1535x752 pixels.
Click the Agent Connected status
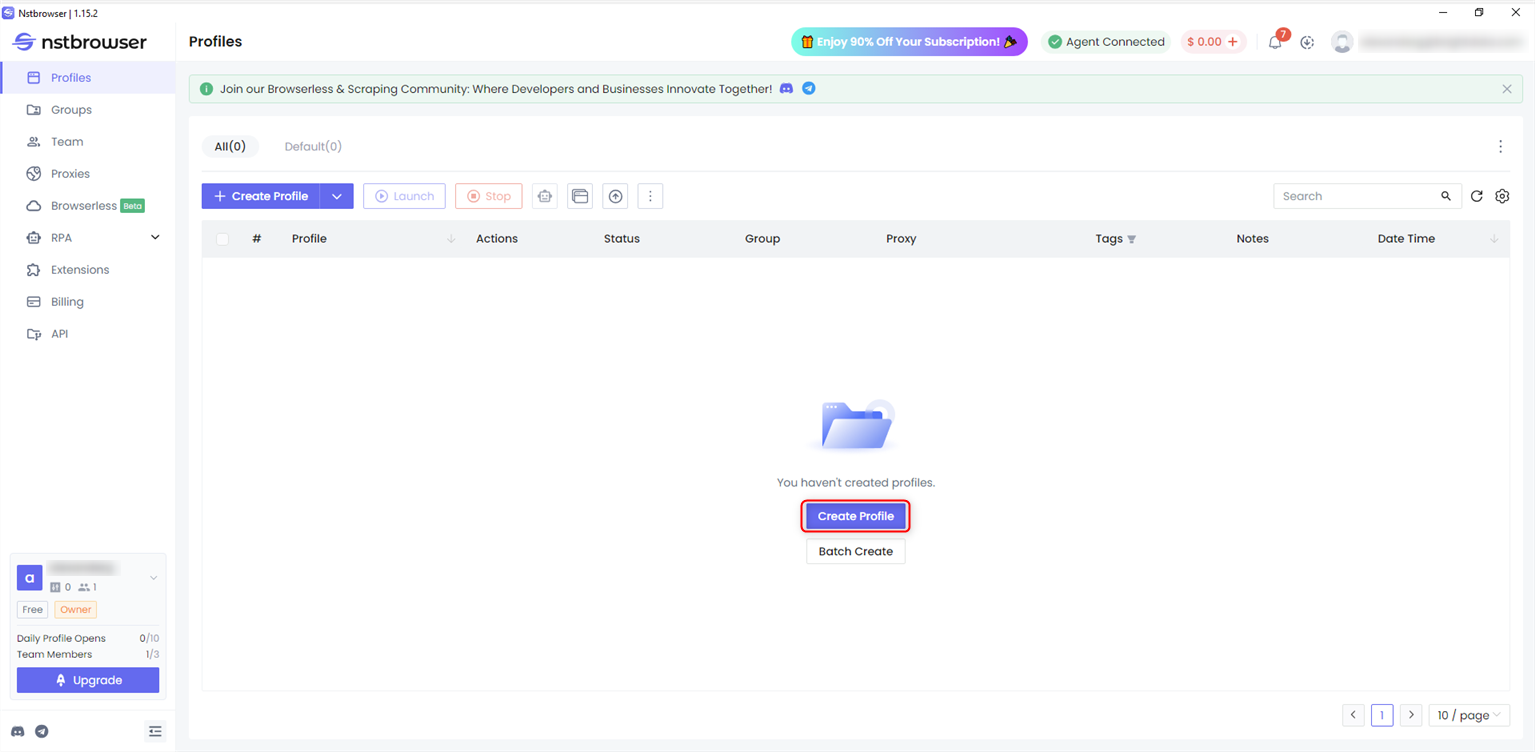coord(1105,42)
